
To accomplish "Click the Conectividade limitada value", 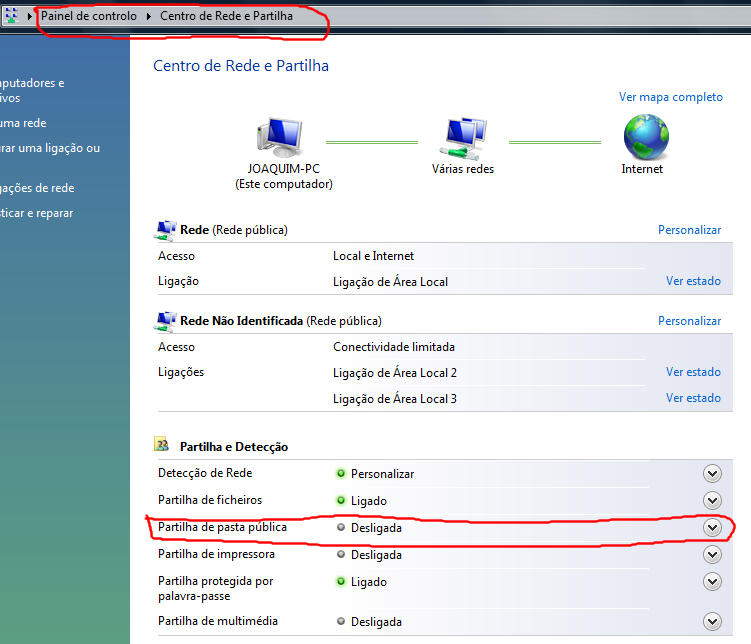I will click(394, 347).
